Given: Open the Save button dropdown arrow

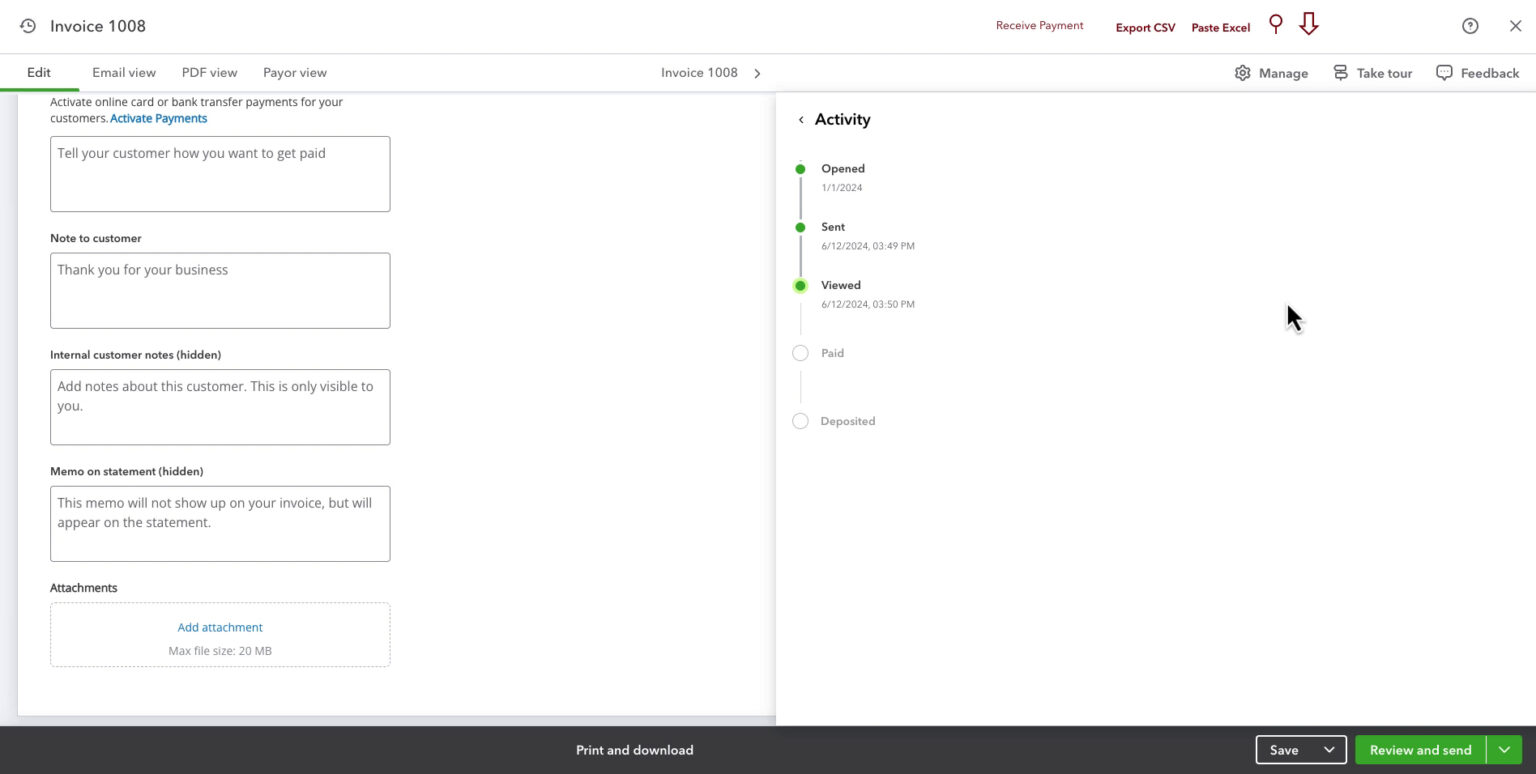Looking at the screenshot, I should (1329, 750).
